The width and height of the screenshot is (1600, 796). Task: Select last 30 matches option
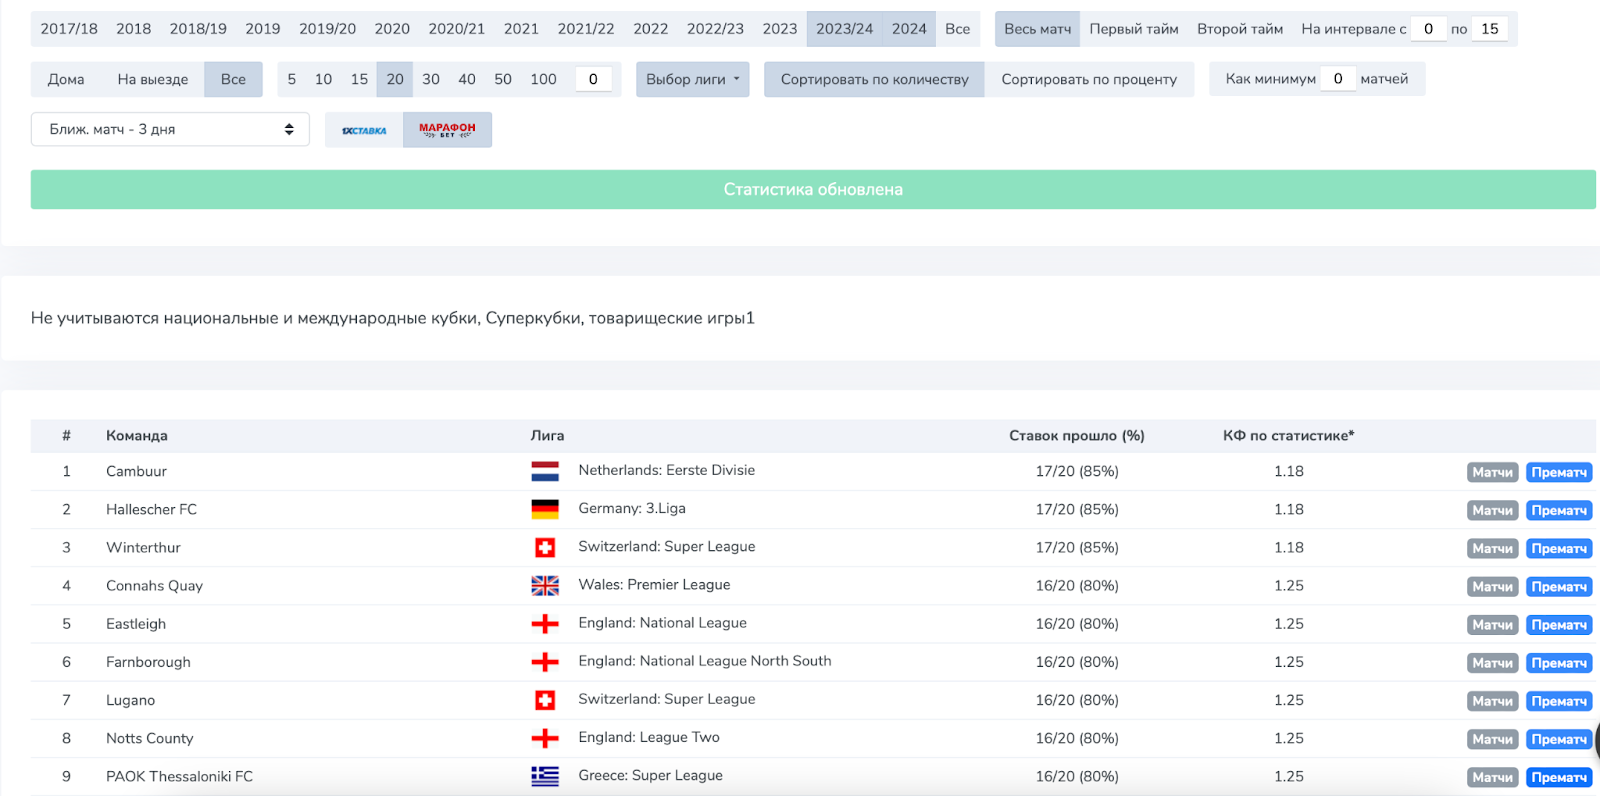pyautogui.click(x=431, y=79)
